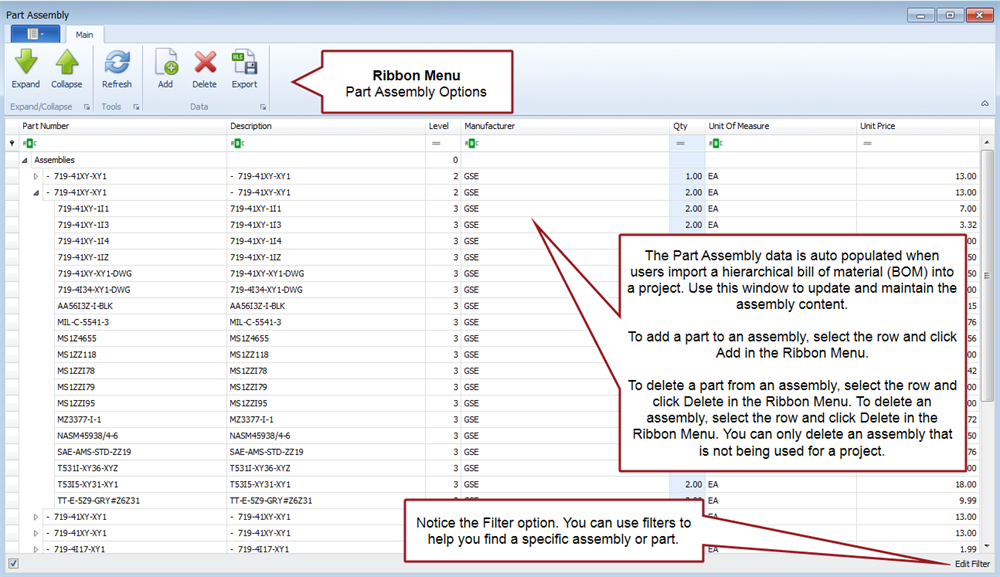Minimize the ribbon using the collapse arrow
The image size is (1000, 577).
pos(984,103)
